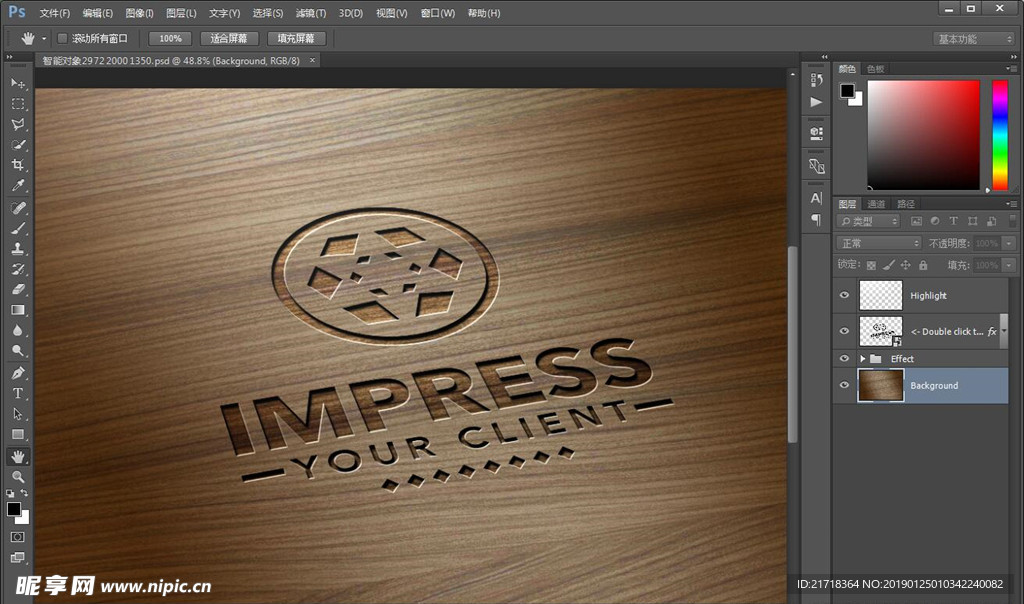Viewport: 1024px width, 604px height.
Task: Expand the Effect layer group
Action: (863, 358)
